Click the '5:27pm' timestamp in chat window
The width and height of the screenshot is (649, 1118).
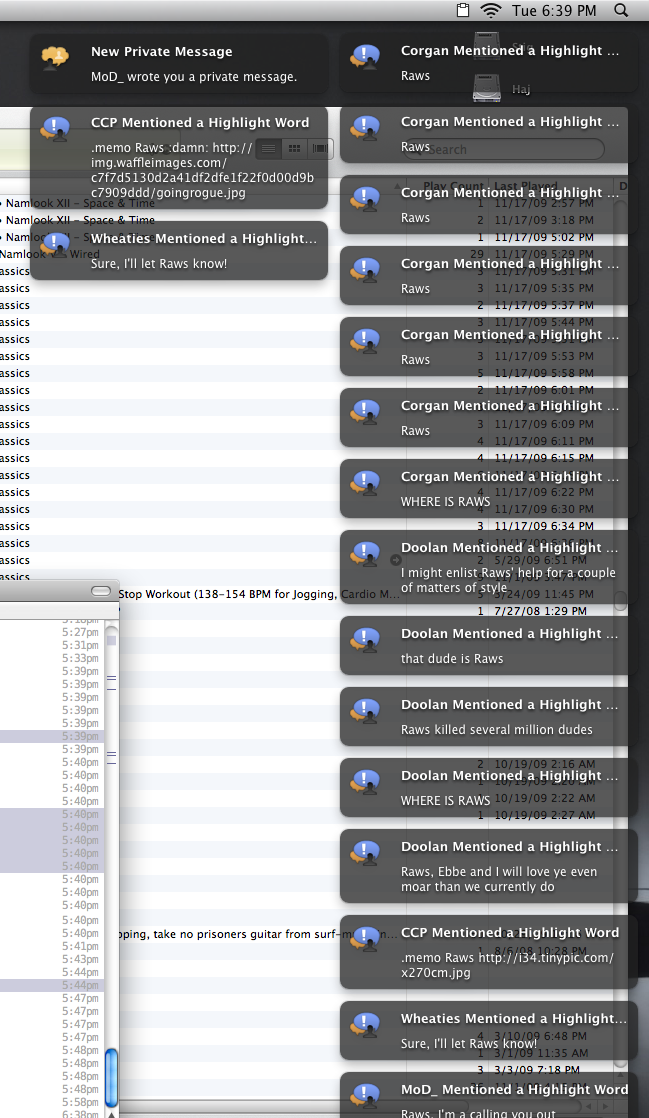tap(80, 632)
